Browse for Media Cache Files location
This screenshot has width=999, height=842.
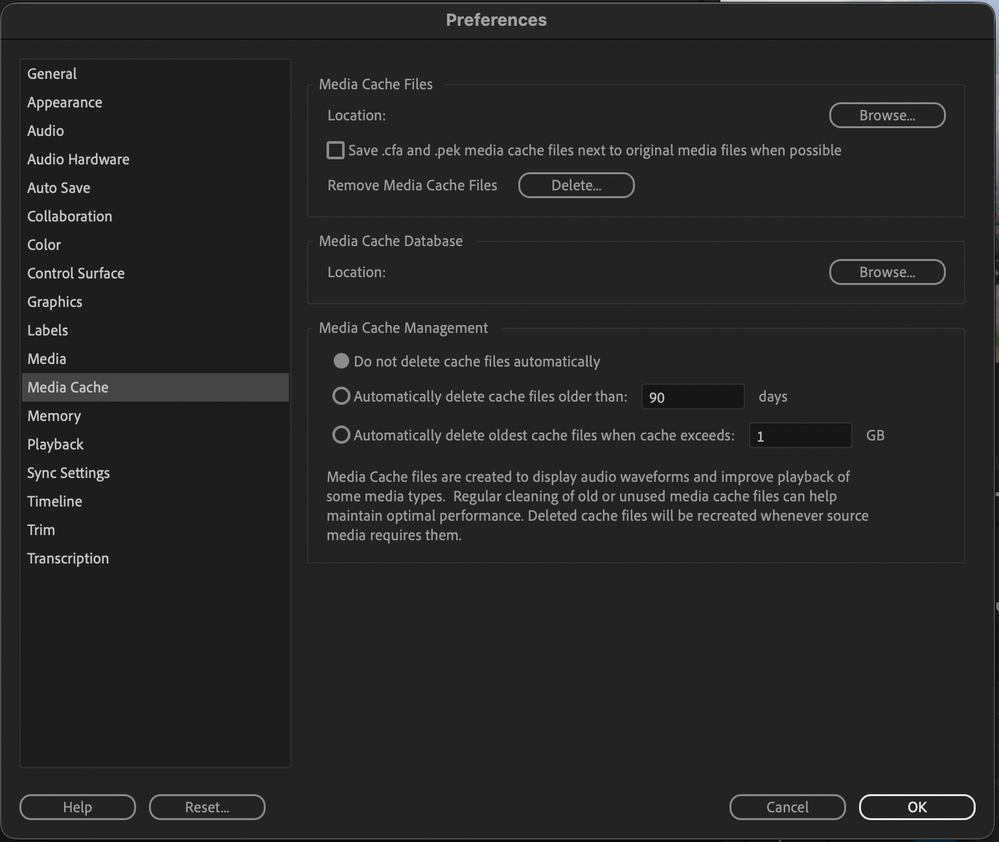(x=886, y=115)
